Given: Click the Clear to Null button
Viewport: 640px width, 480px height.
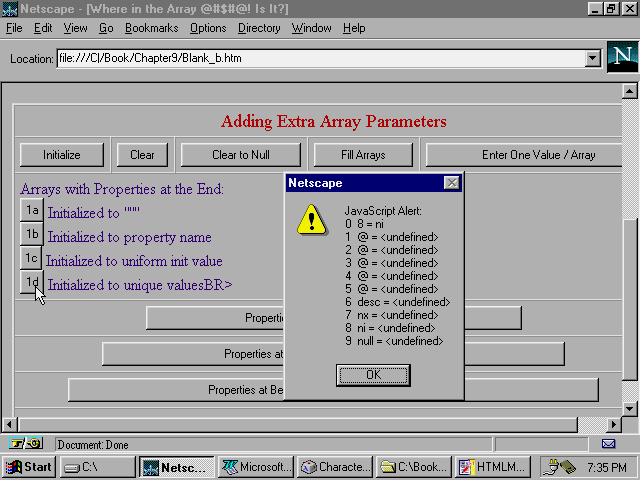Looking at the screenshot, I should point(240,155).
